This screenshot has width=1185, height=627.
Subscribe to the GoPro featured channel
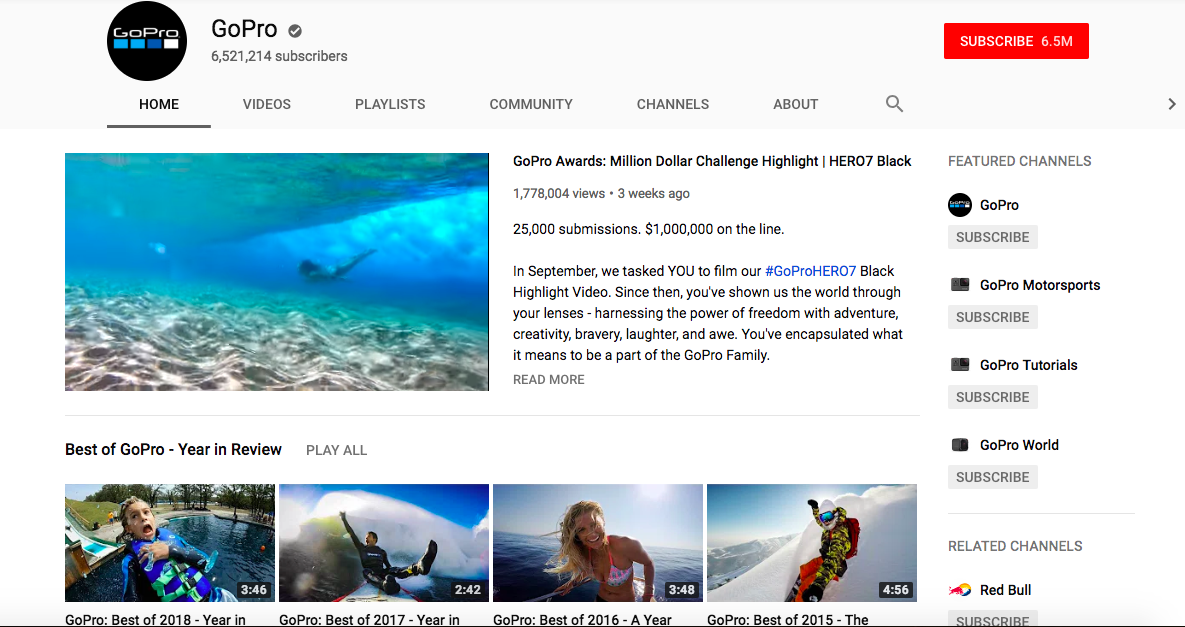pos(992,237)
